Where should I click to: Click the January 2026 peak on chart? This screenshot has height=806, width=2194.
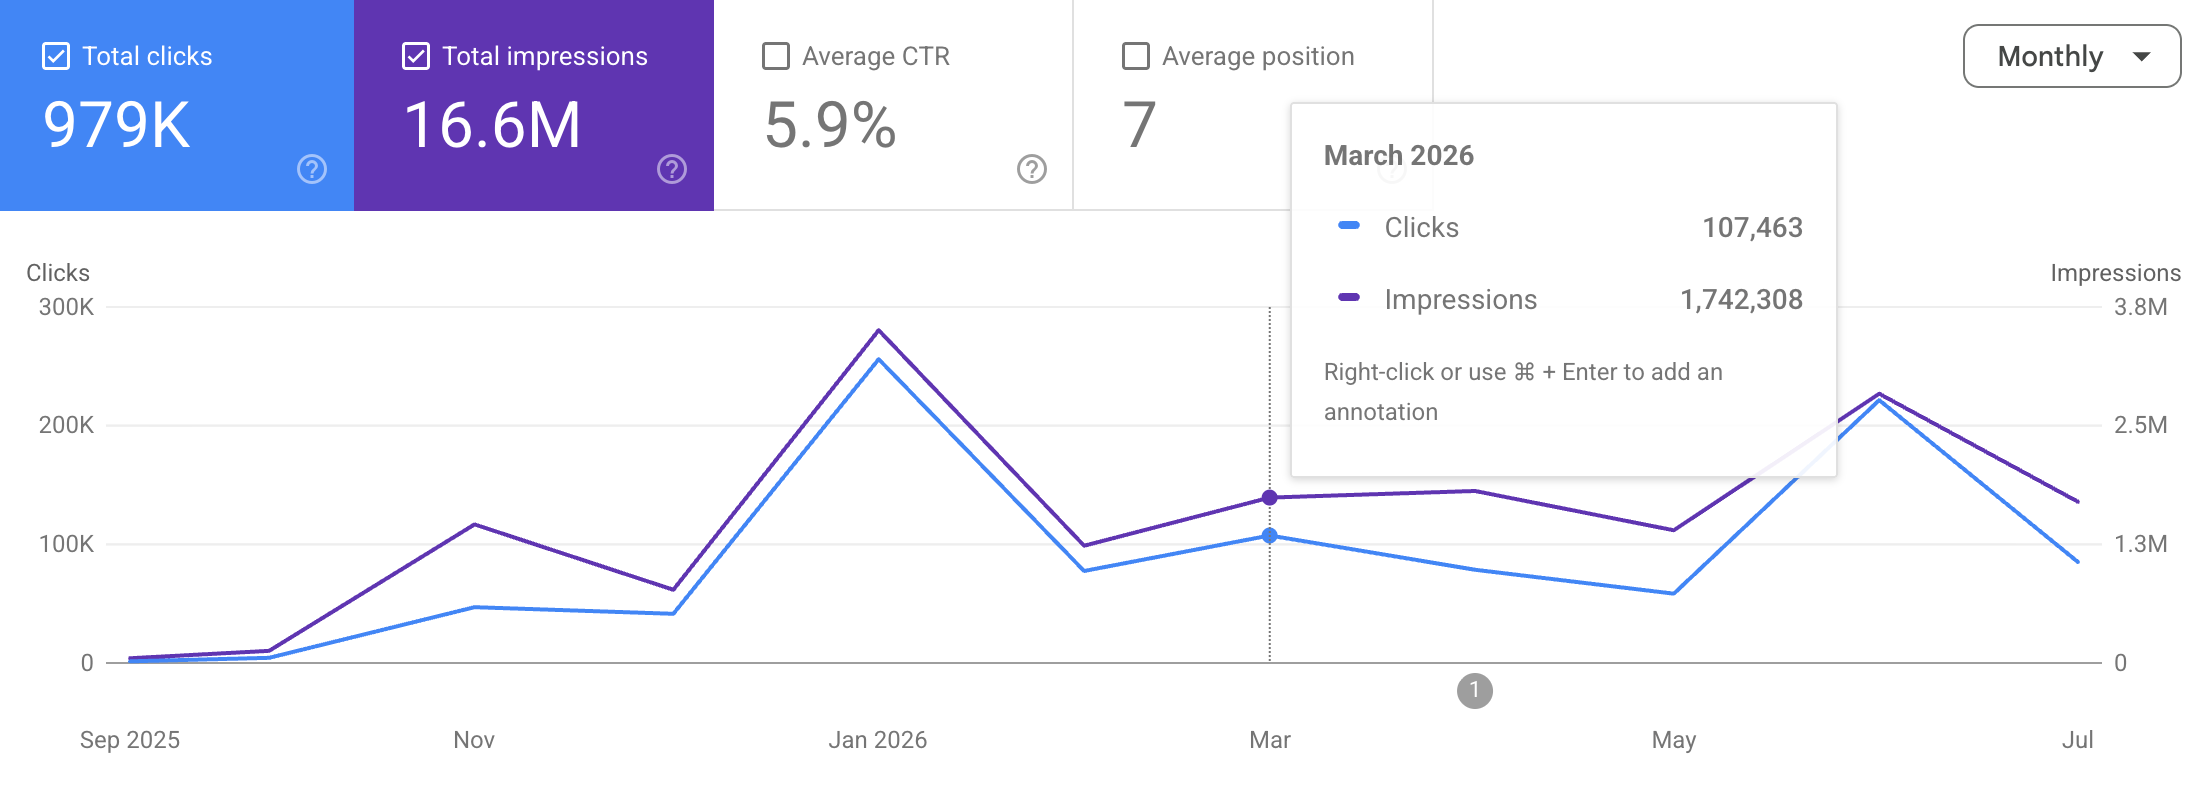(878, 331)
